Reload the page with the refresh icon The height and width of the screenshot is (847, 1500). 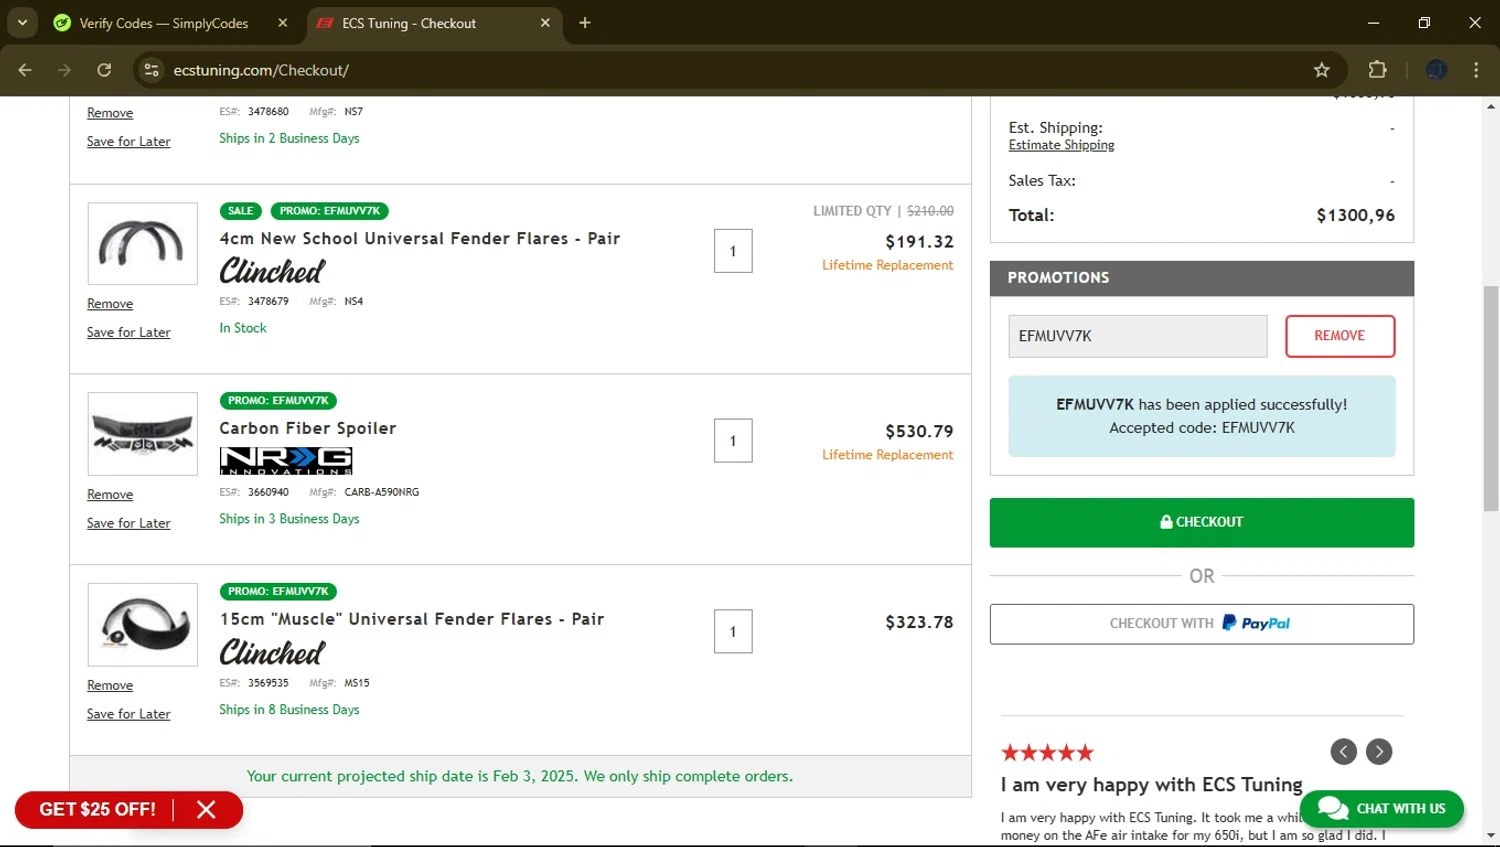[104, 70]
